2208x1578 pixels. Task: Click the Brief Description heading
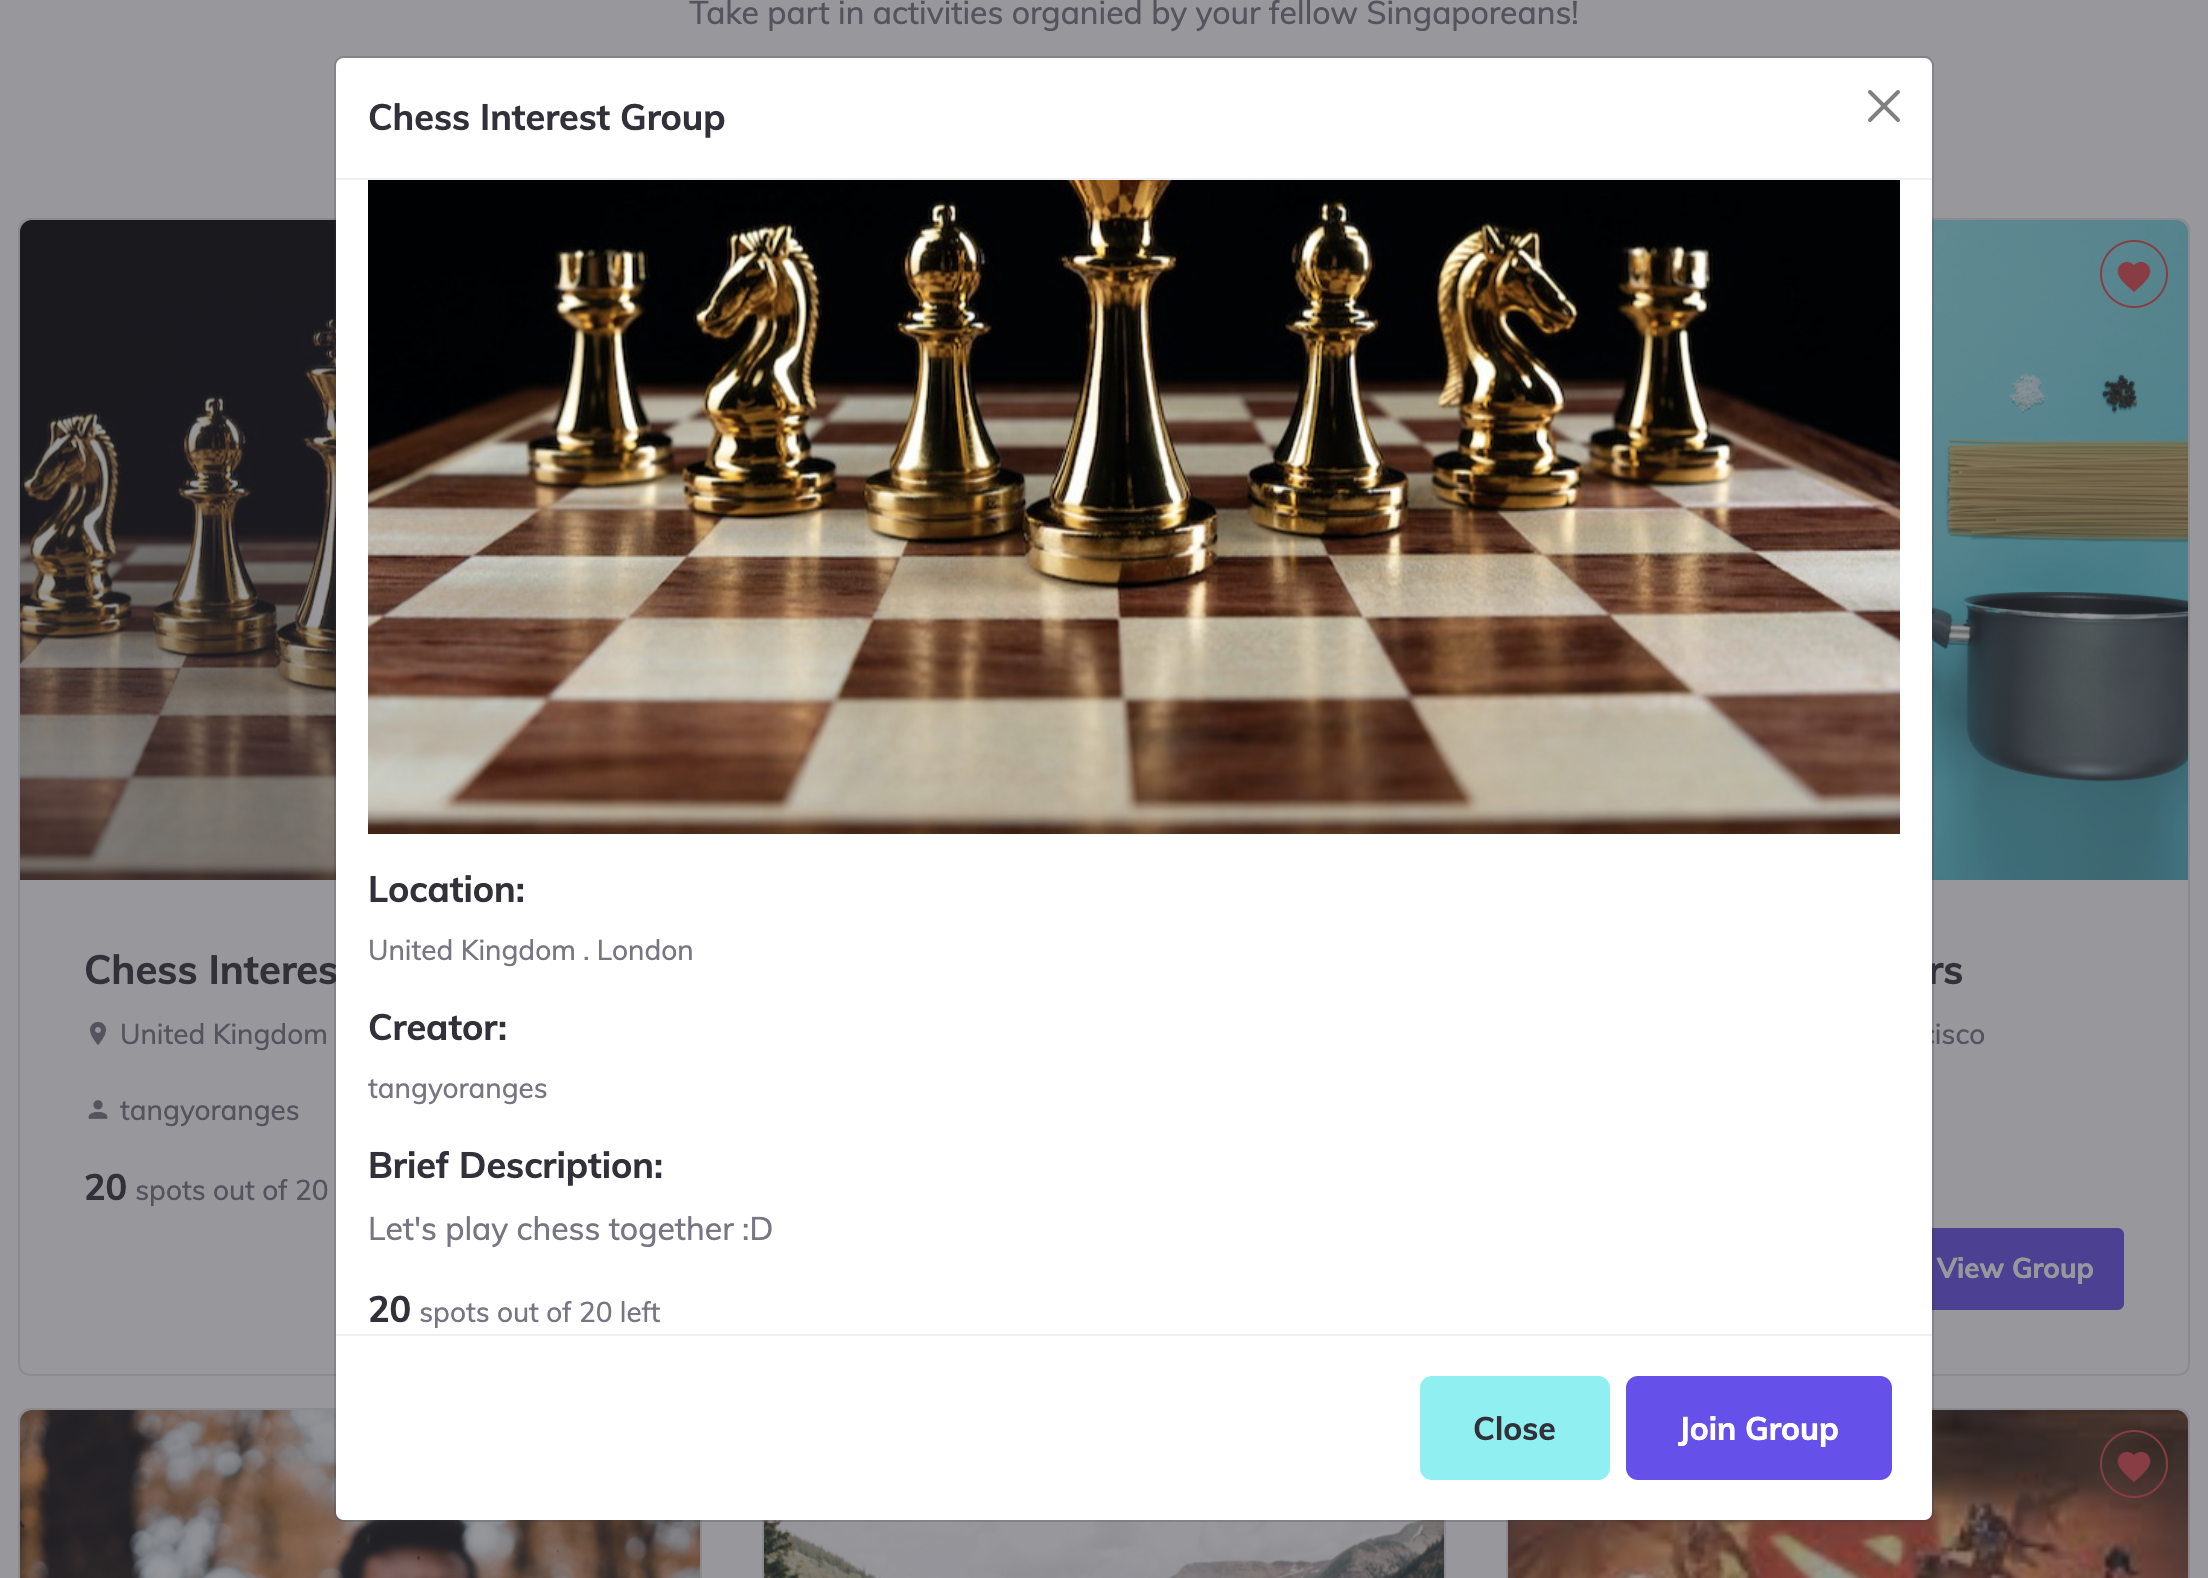pyautogui.click(x=515, y=1166)
